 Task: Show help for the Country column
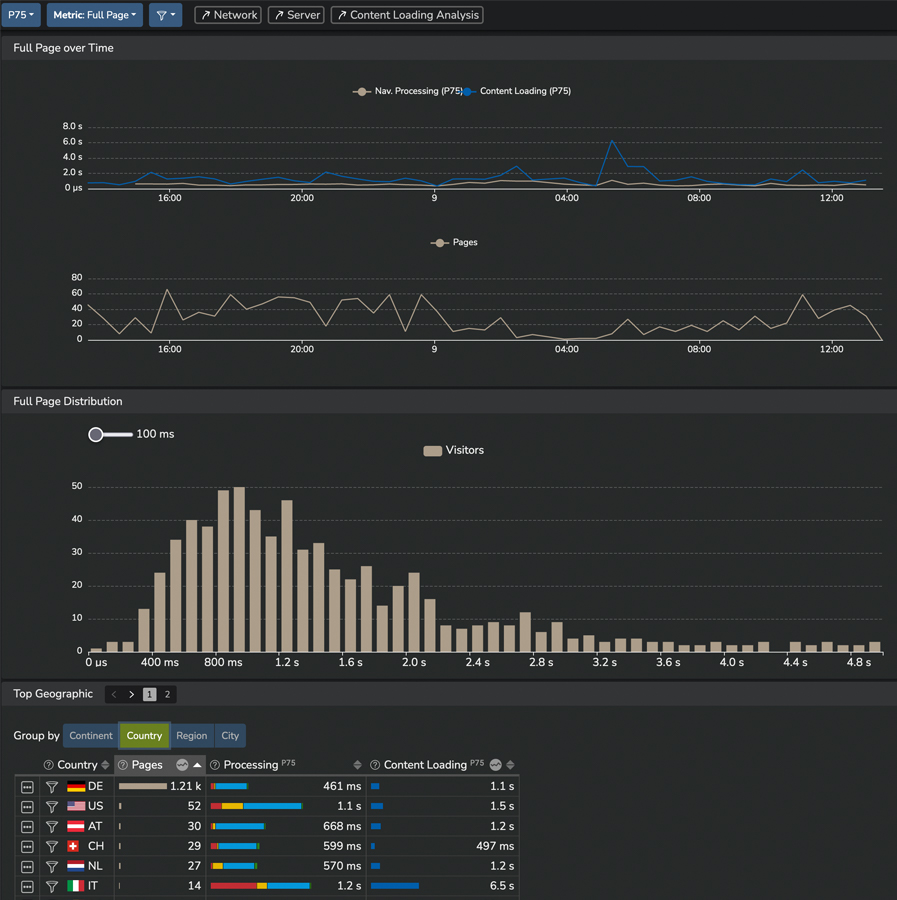click(49, 765)
